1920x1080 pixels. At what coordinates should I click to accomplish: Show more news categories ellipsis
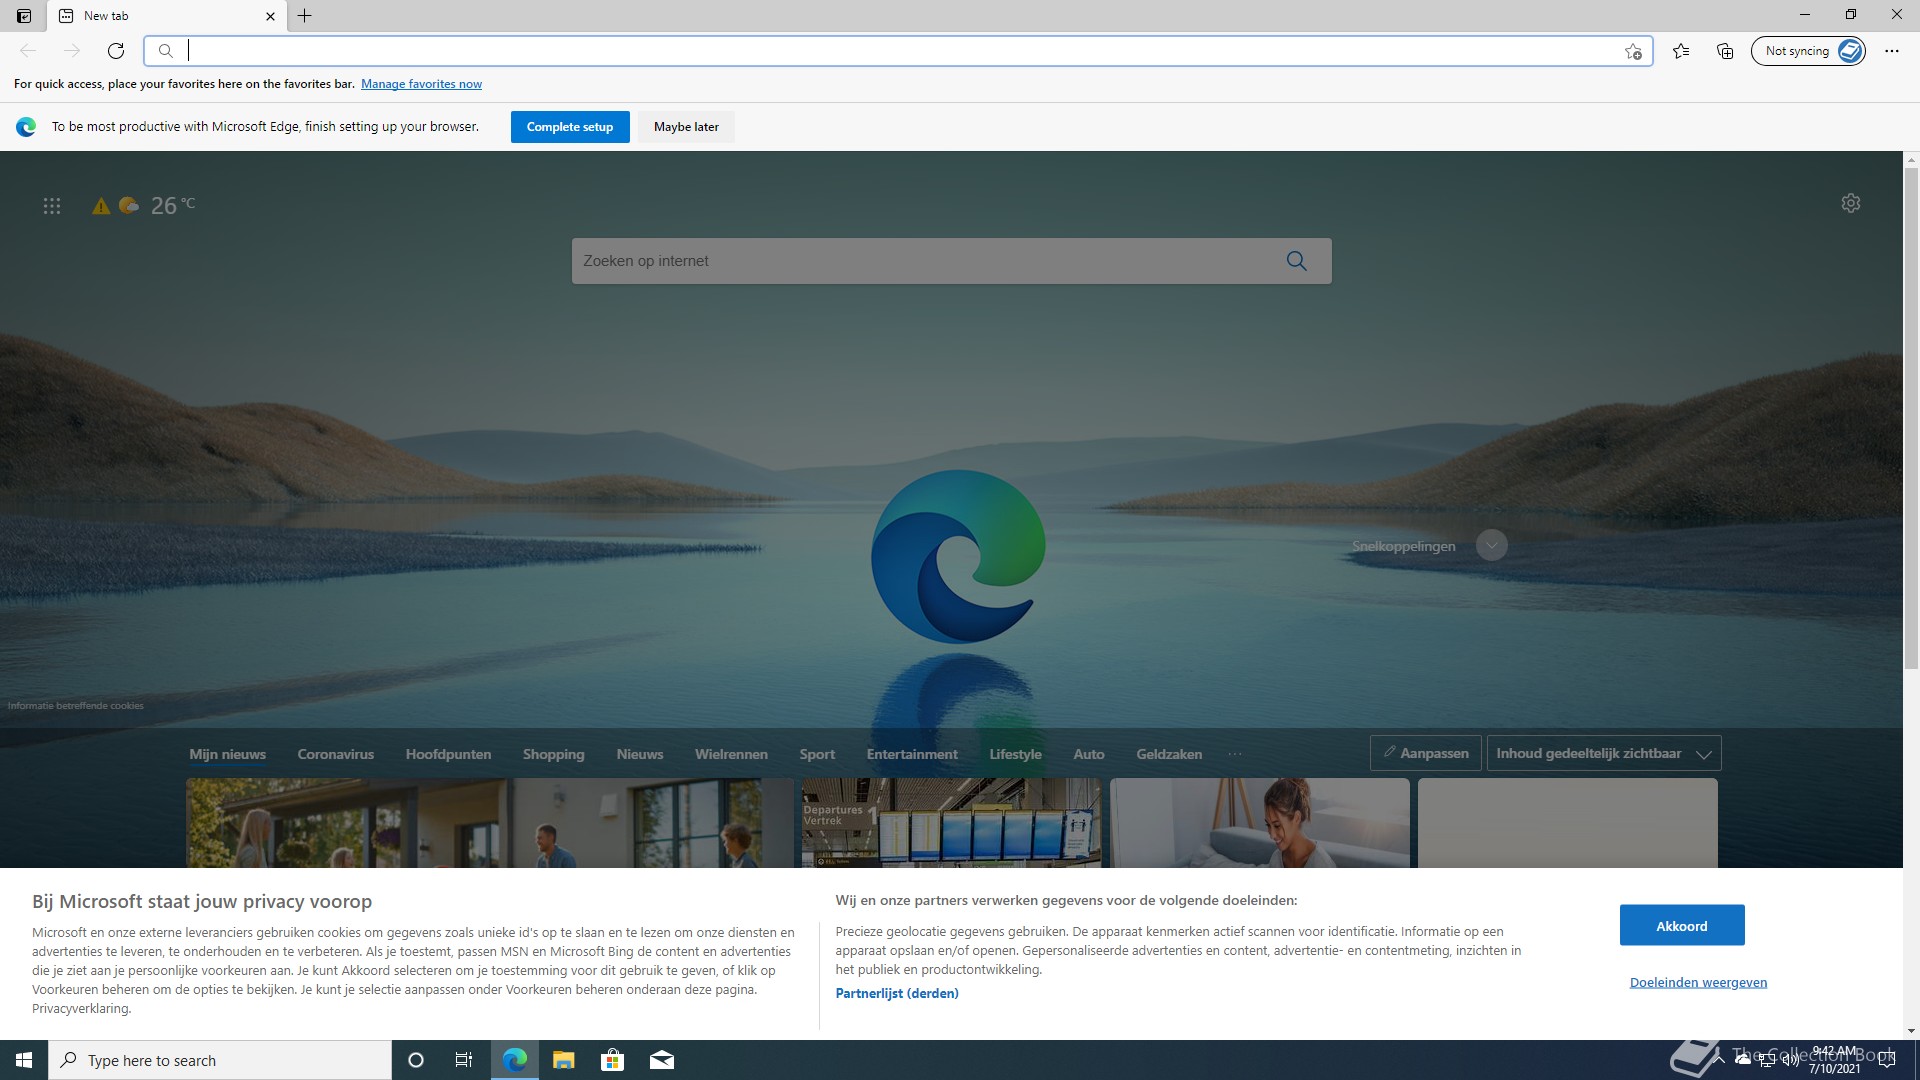coord(1235,754)
